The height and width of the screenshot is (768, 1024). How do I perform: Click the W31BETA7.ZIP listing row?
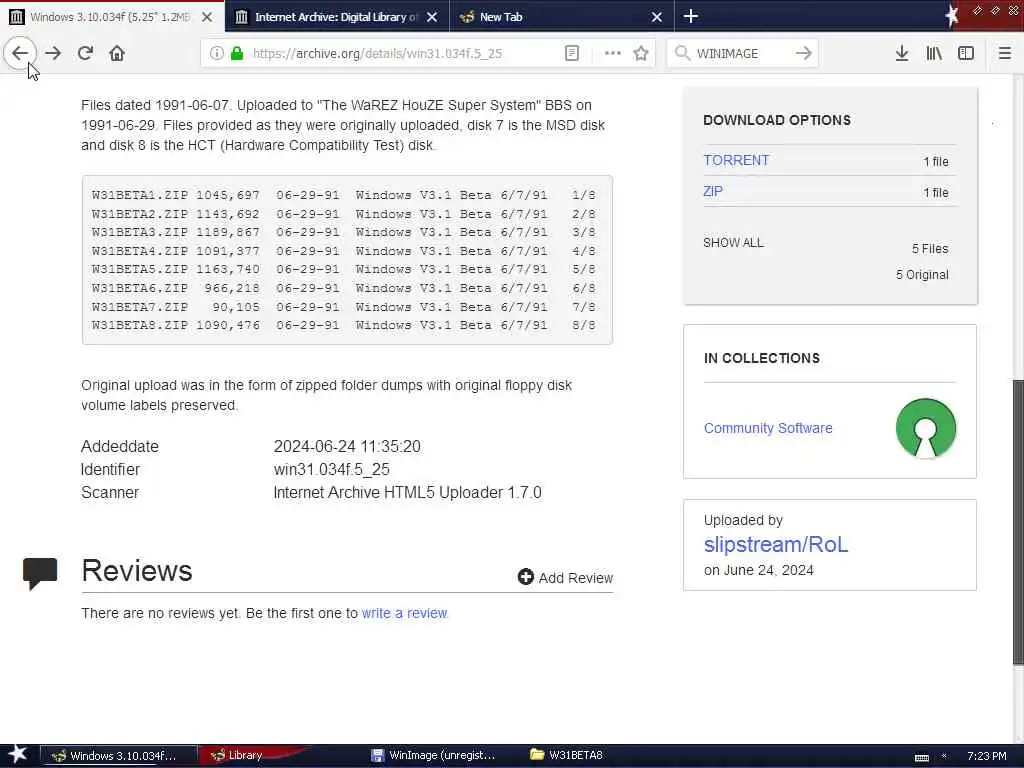(x=344, y=306)
